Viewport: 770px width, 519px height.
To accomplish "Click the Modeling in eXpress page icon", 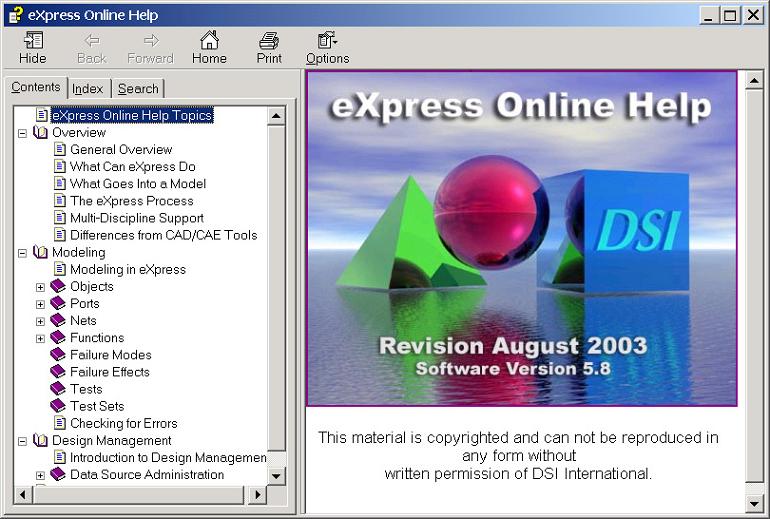I will (x=59, y=269).
